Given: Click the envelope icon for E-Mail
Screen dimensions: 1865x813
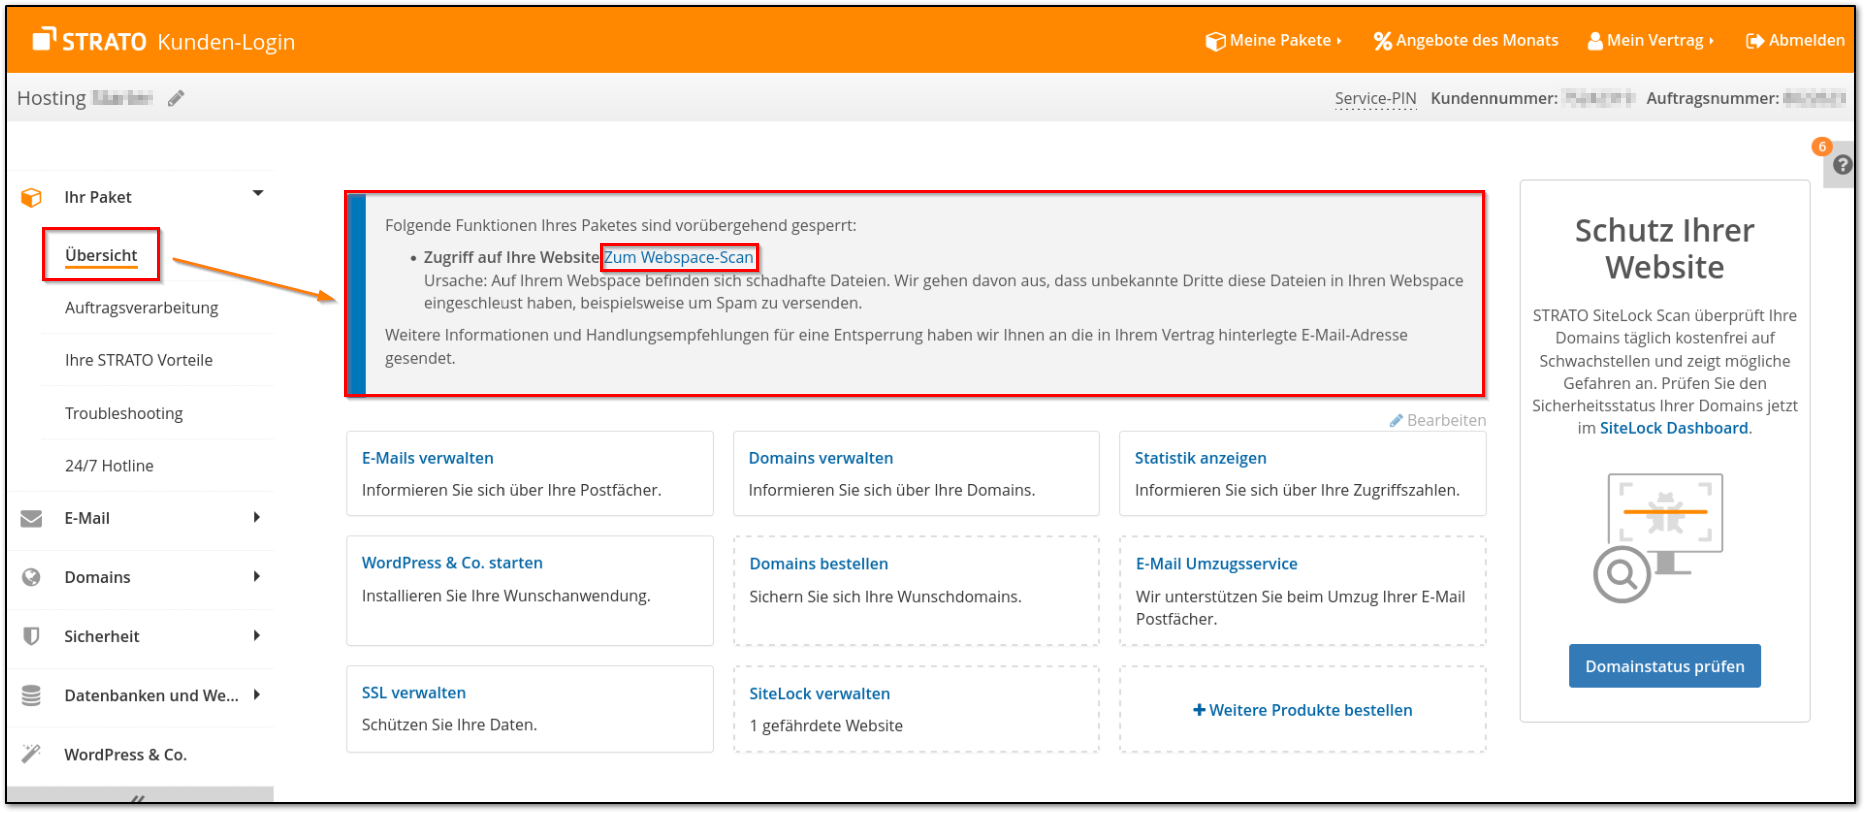Looking at the screenshot, I should coord(32,518).
